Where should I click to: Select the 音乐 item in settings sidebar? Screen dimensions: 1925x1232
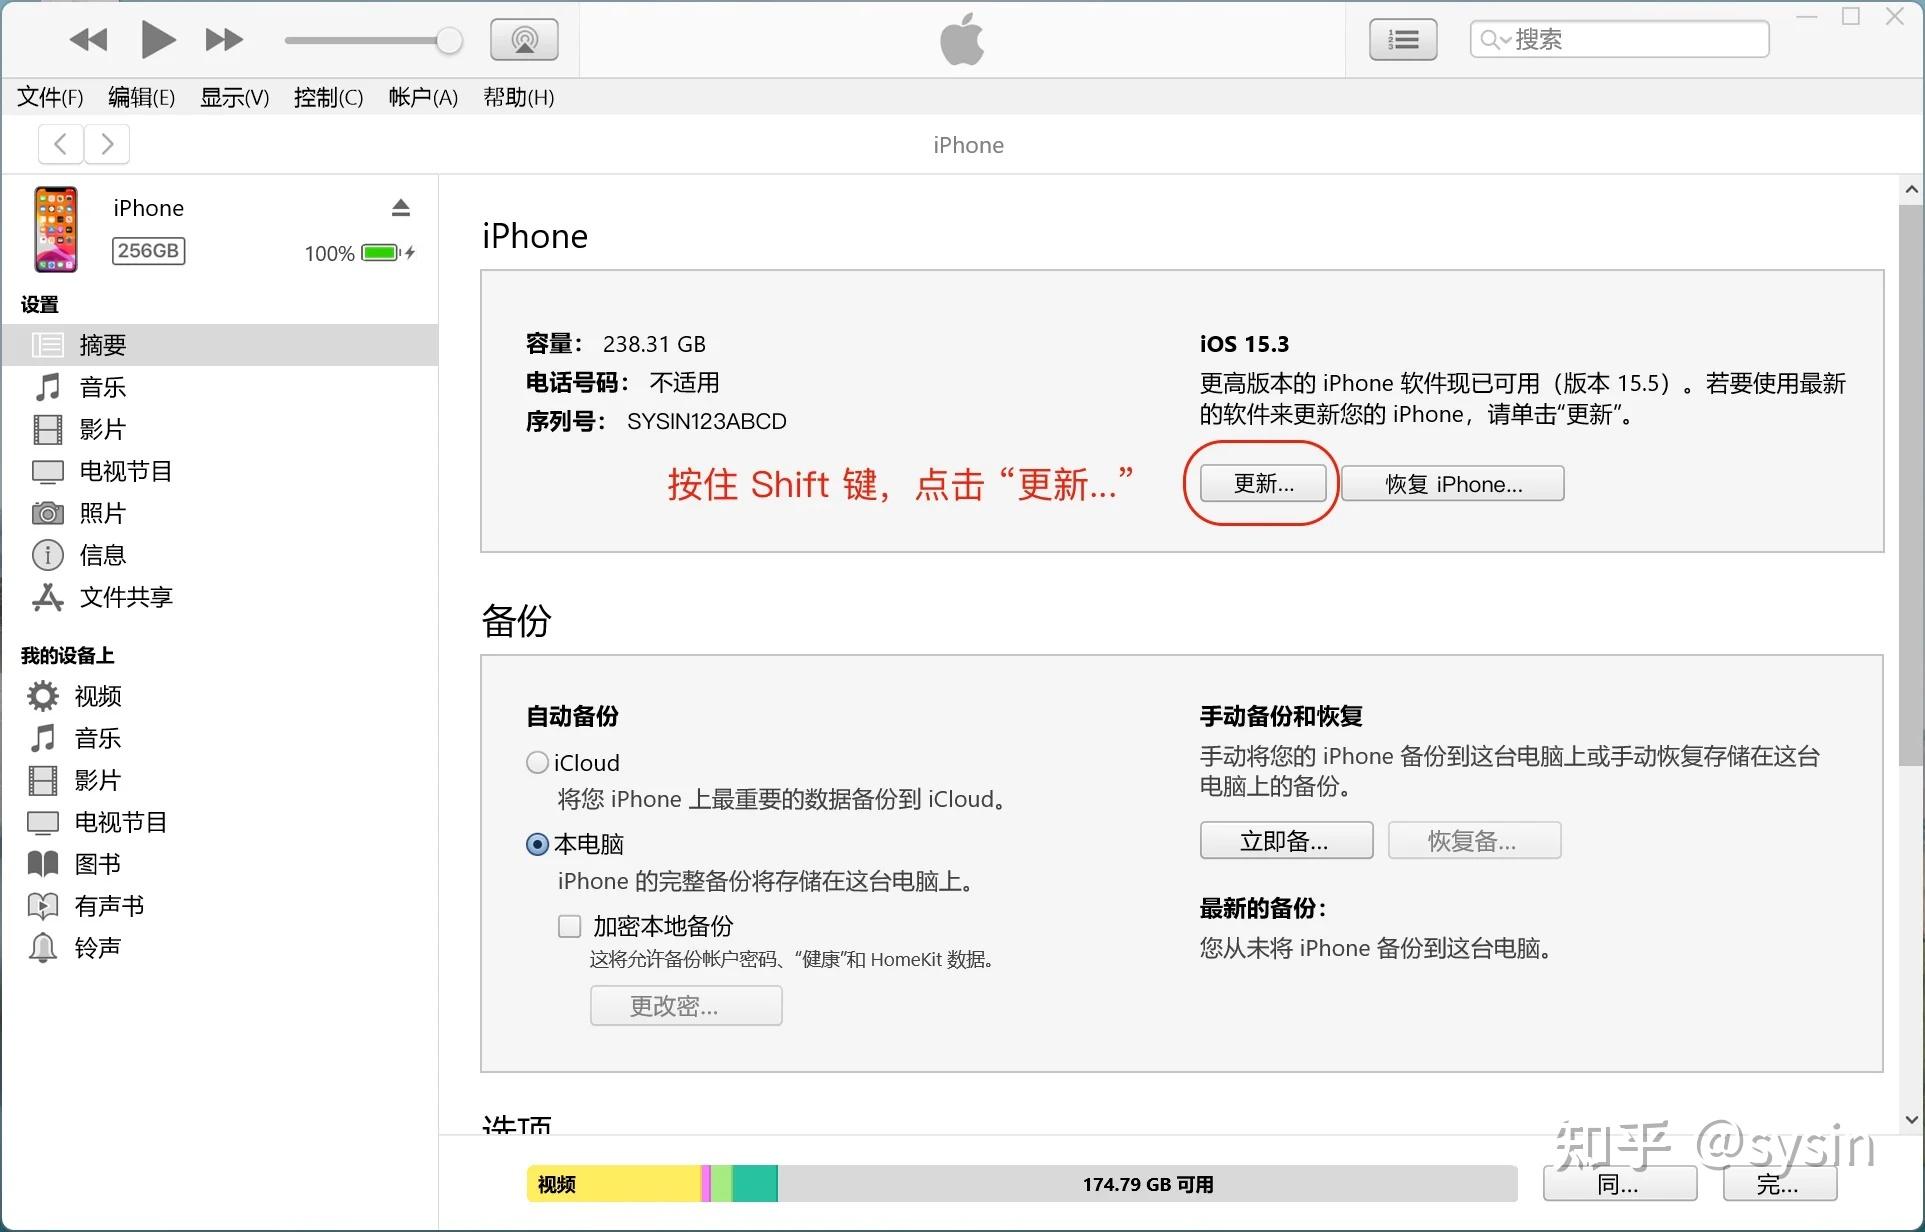click(x=102, y=387)
